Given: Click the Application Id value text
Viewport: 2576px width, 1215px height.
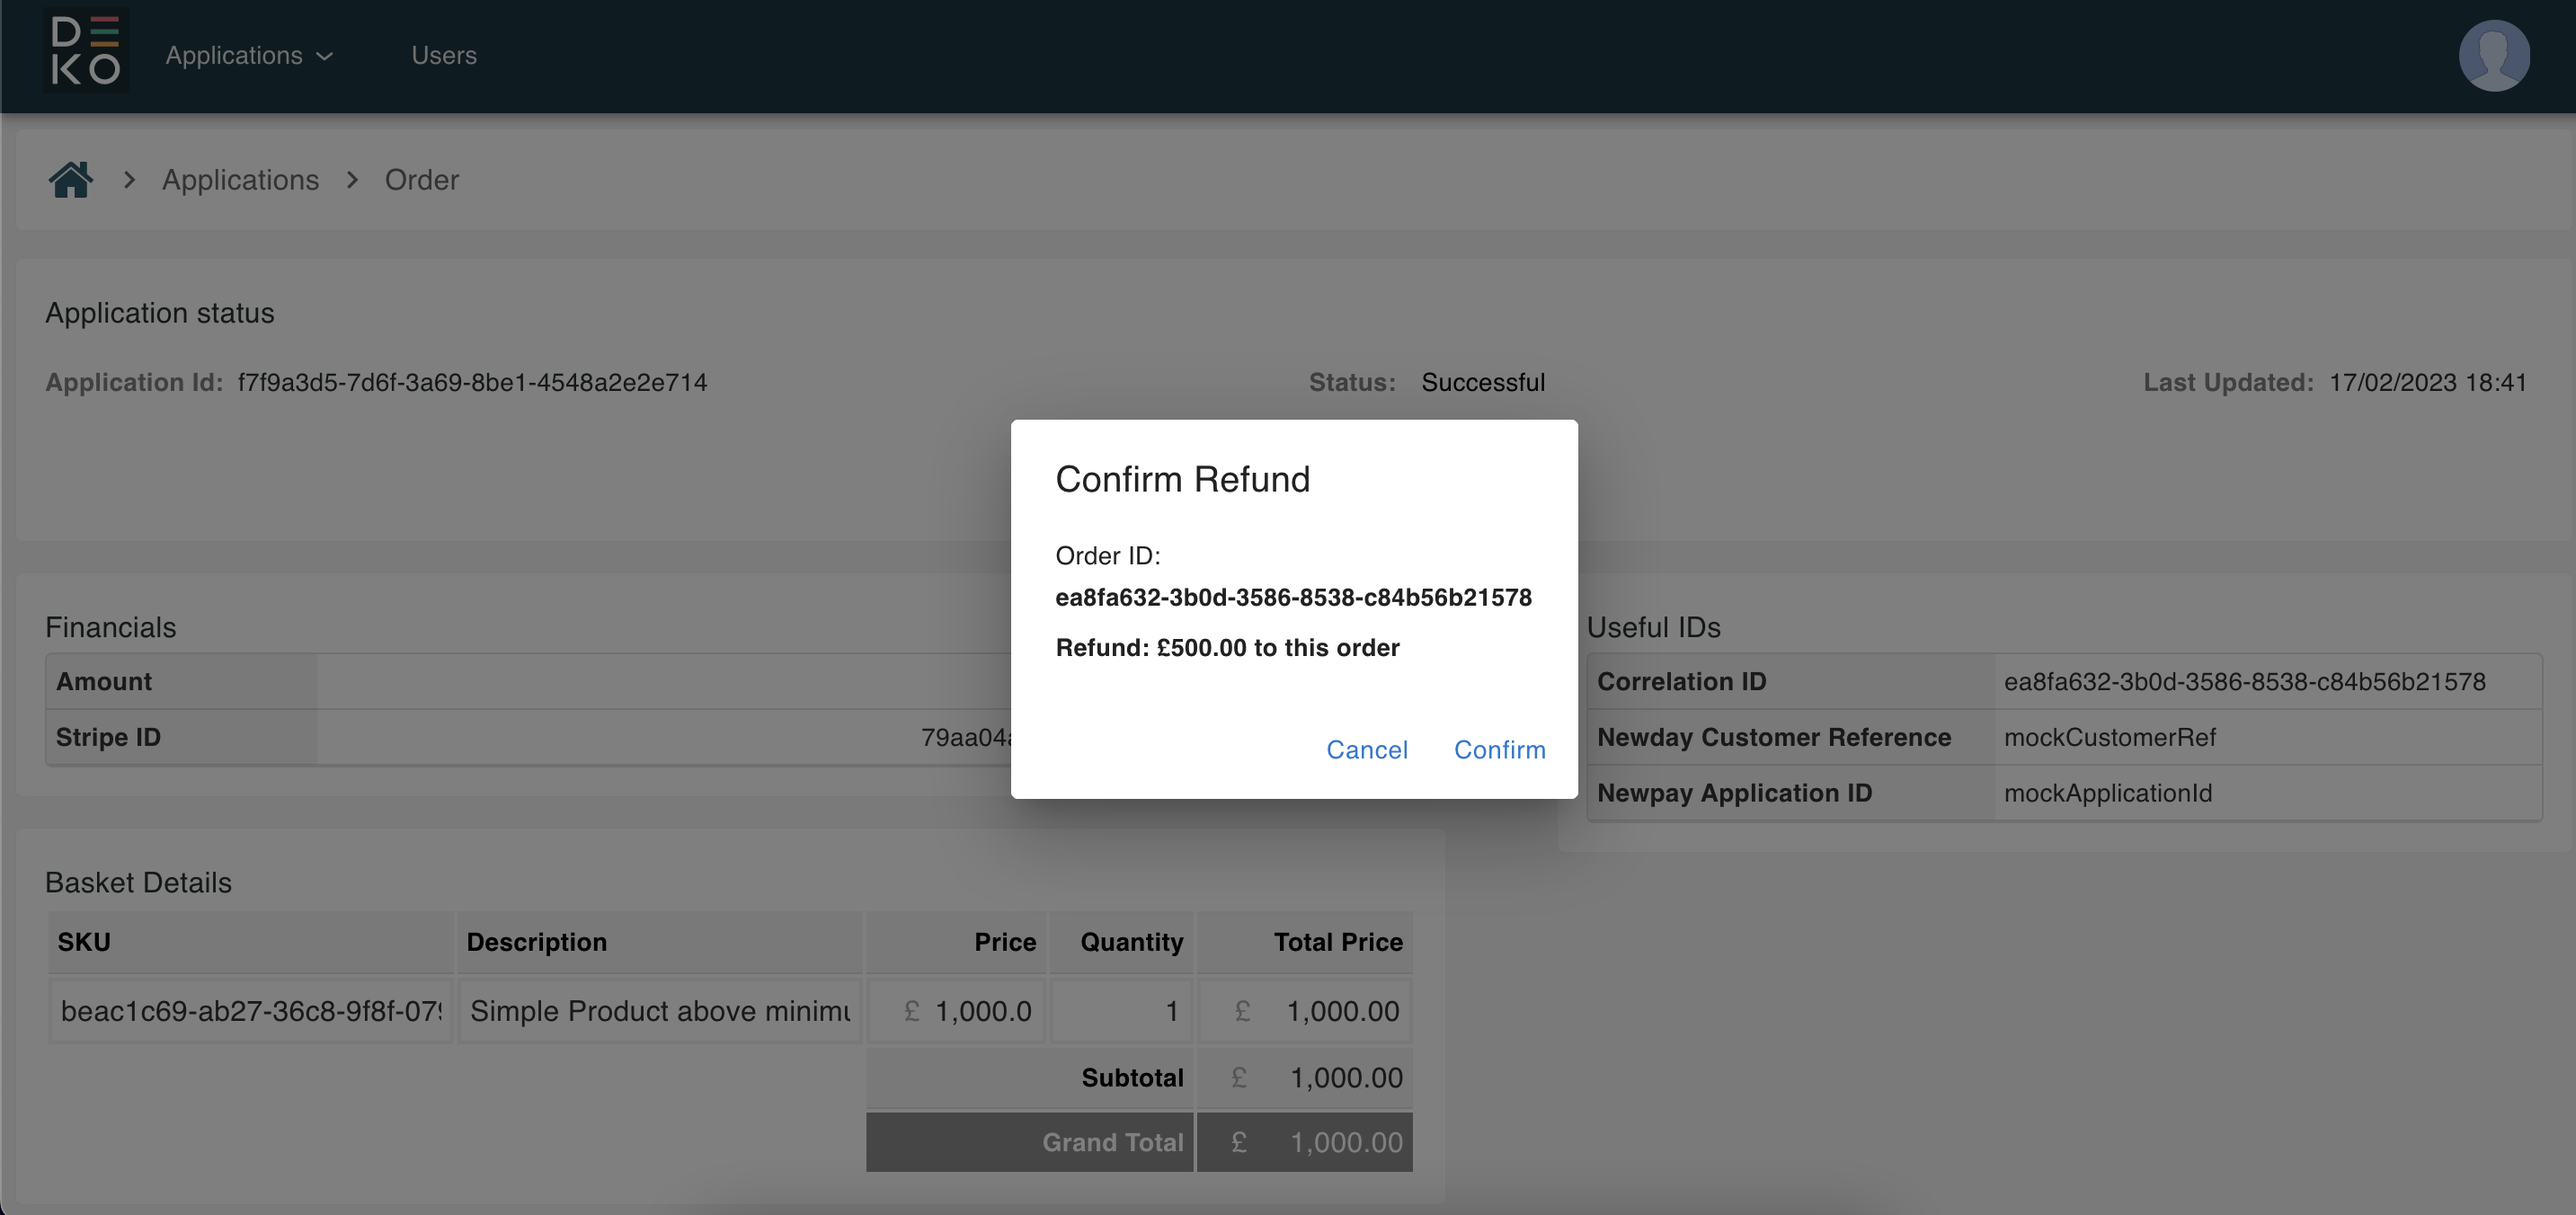Looking at the screenshot, I should click(x=472, y=383).
